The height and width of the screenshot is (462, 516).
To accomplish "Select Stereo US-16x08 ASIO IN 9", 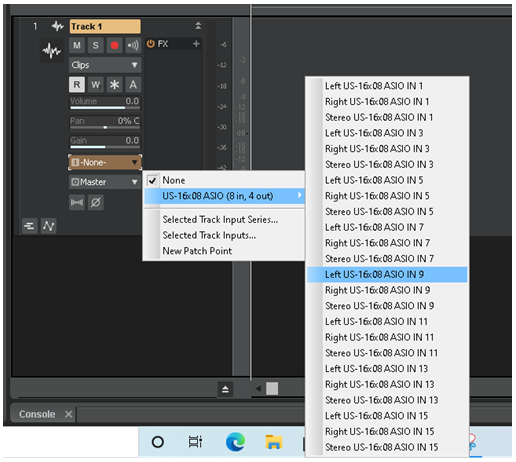I will coord(387,306).
